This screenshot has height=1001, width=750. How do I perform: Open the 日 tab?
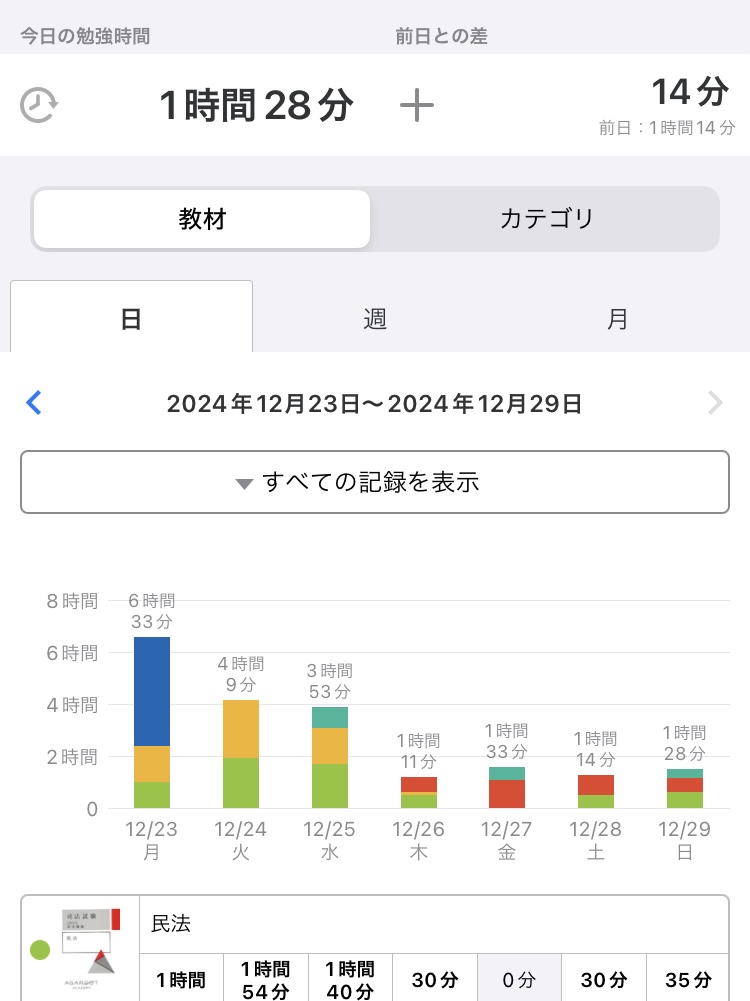(131, 318)
